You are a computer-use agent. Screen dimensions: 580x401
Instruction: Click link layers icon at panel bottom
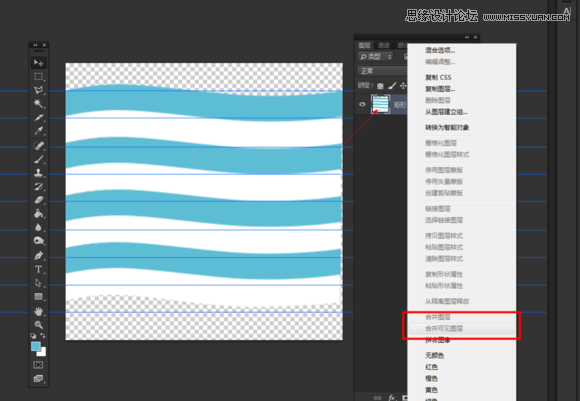[377, 398]
